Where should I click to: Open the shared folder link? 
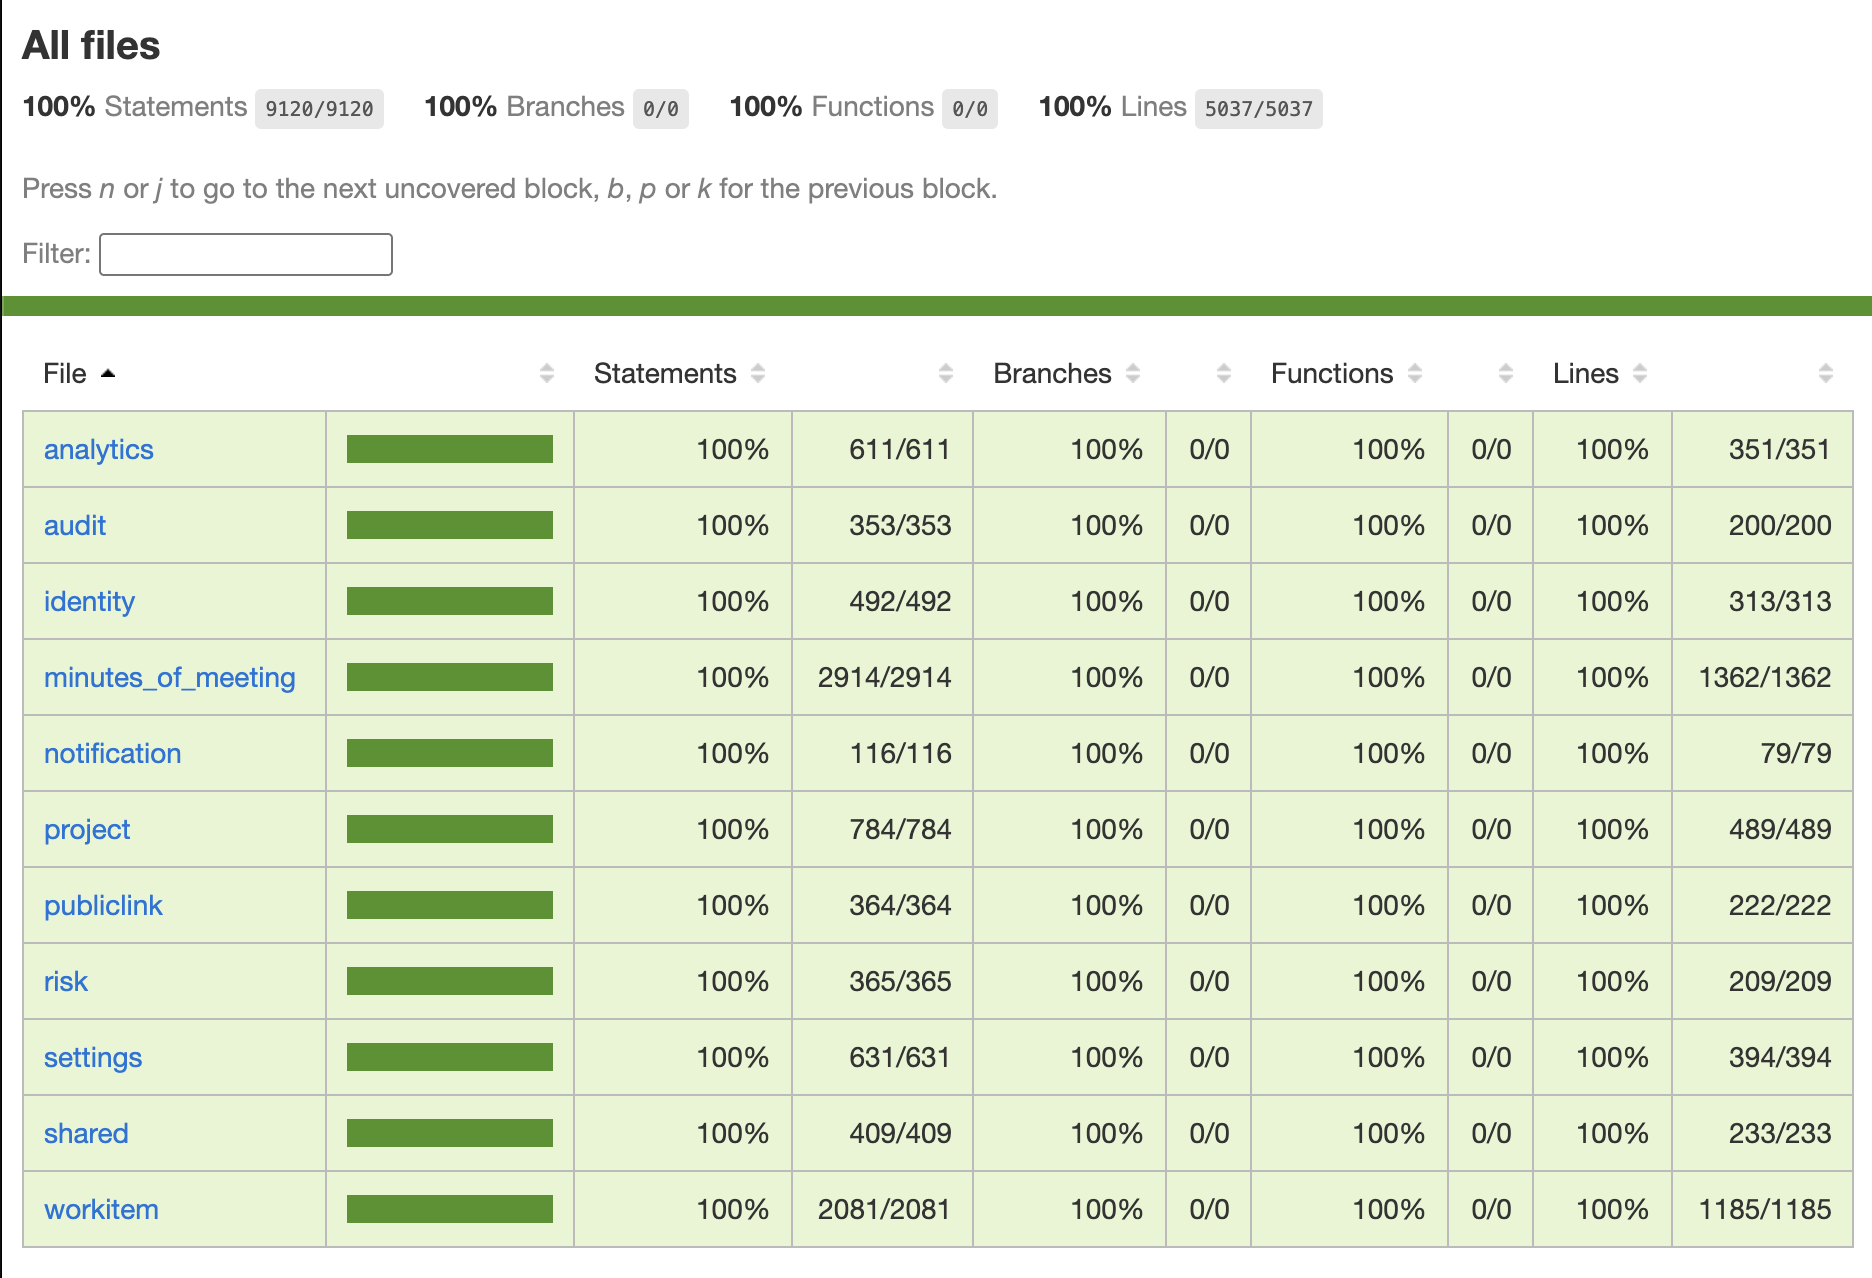coord(86,1134)
